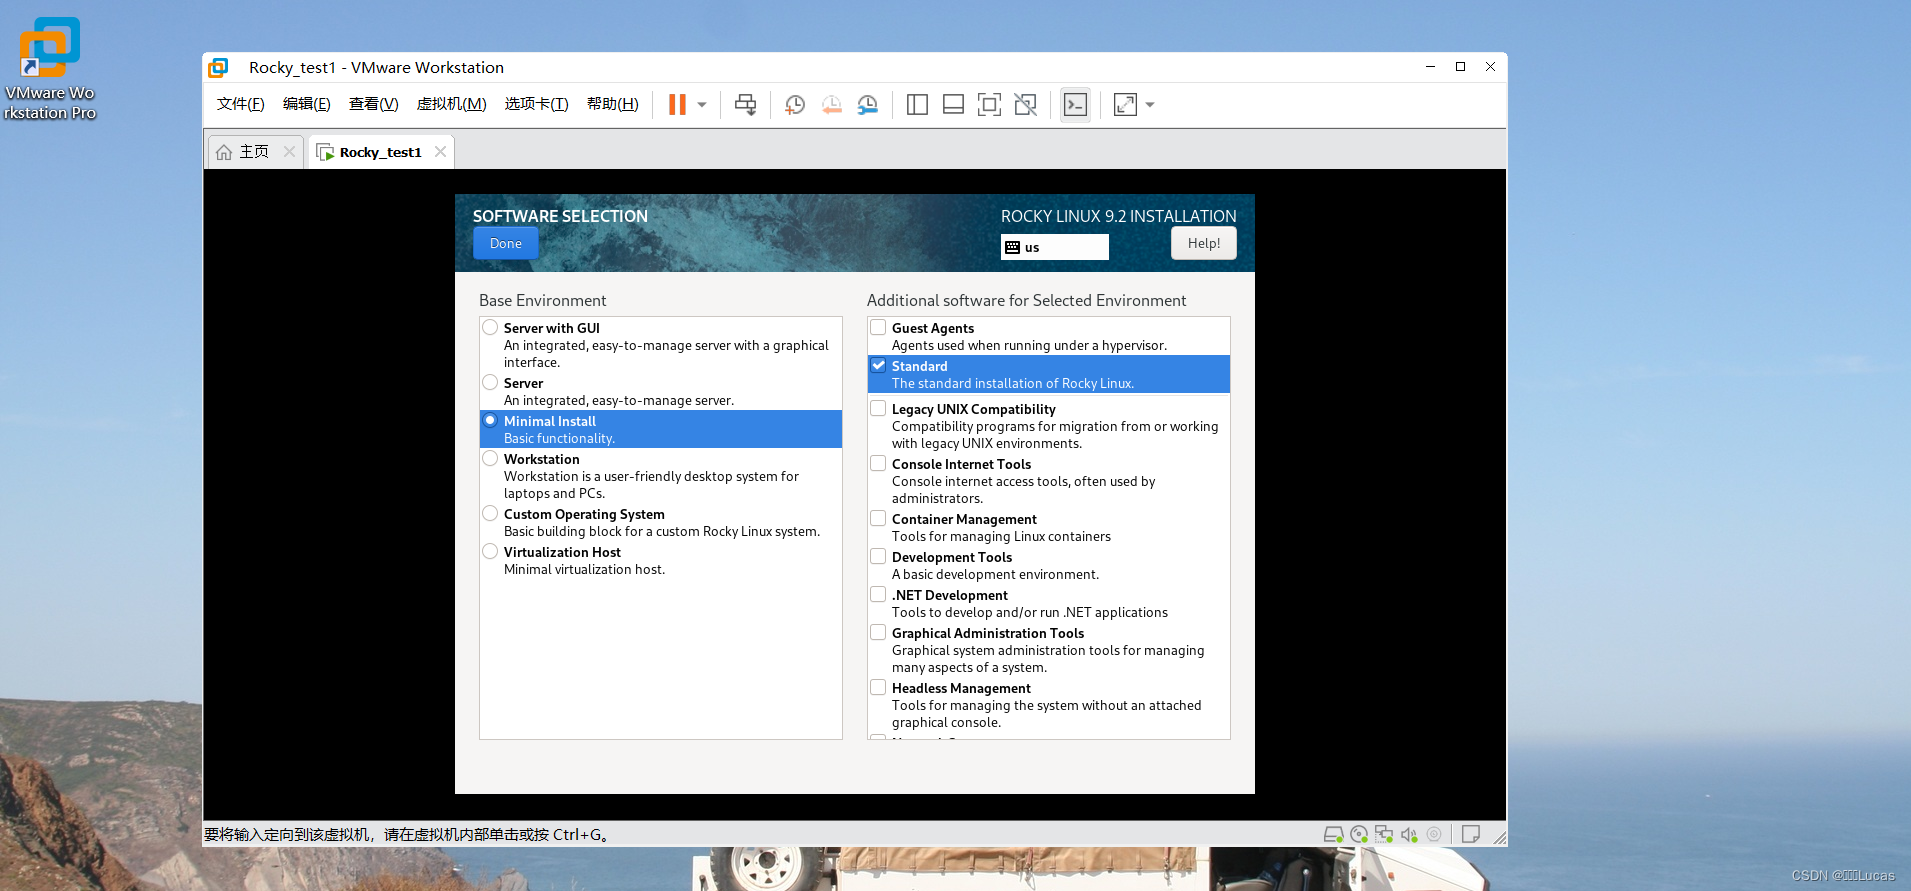
Task: Click 'A basic development environment.' description
Action: click(995, 574)
